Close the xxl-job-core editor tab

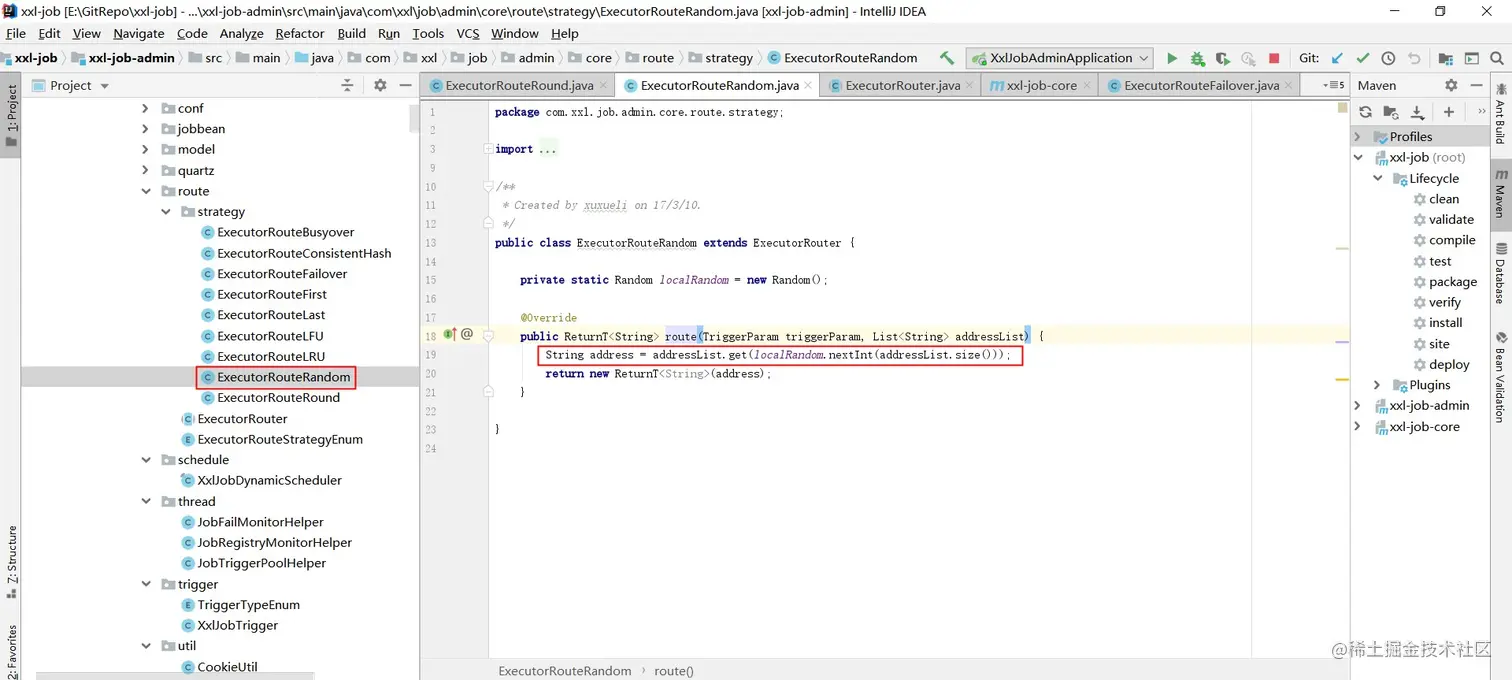tap(1088, 86)
